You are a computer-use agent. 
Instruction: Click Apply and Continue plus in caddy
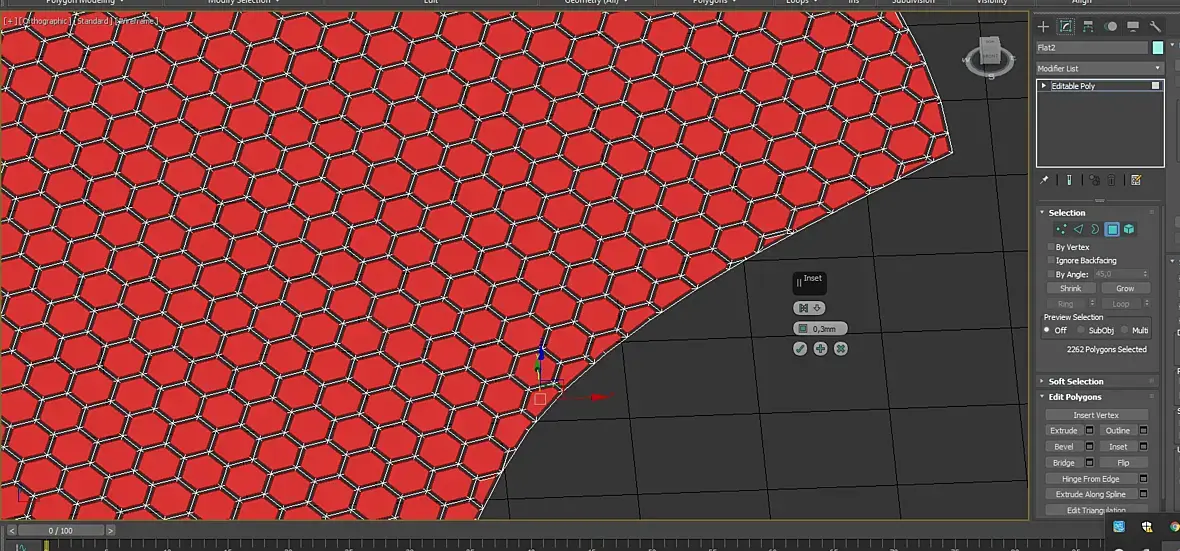(820, 349)
